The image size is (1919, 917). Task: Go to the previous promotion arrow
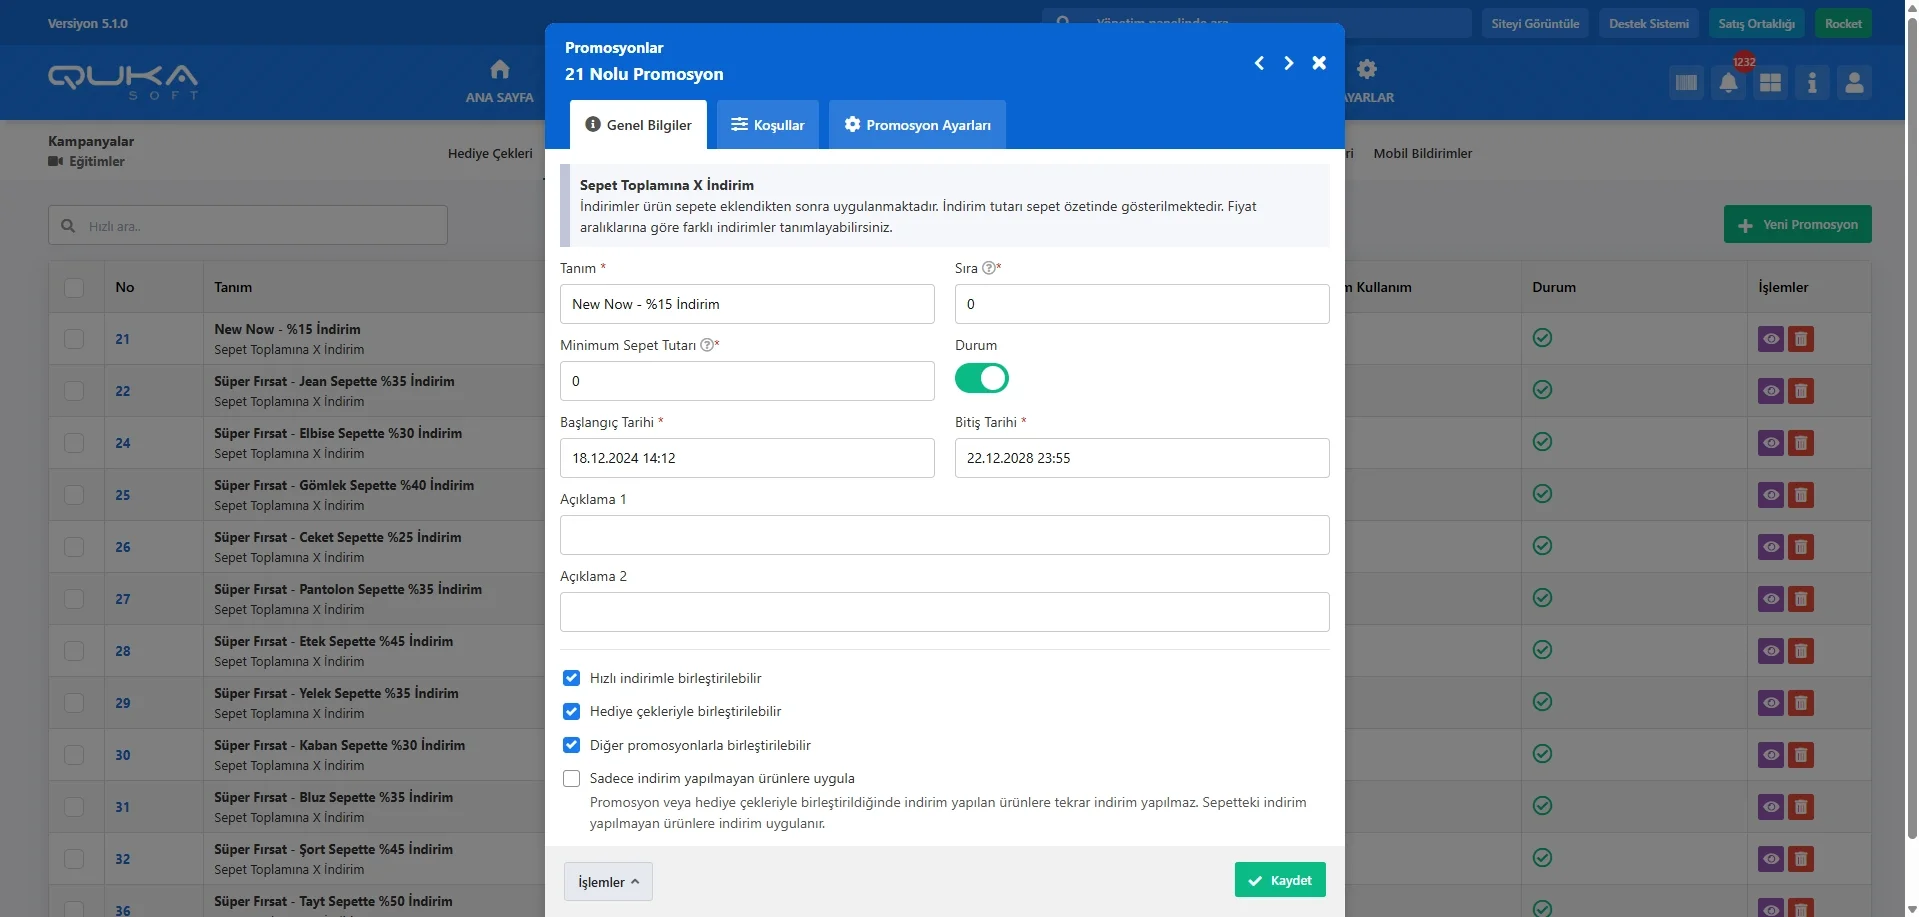[1259, 63]
